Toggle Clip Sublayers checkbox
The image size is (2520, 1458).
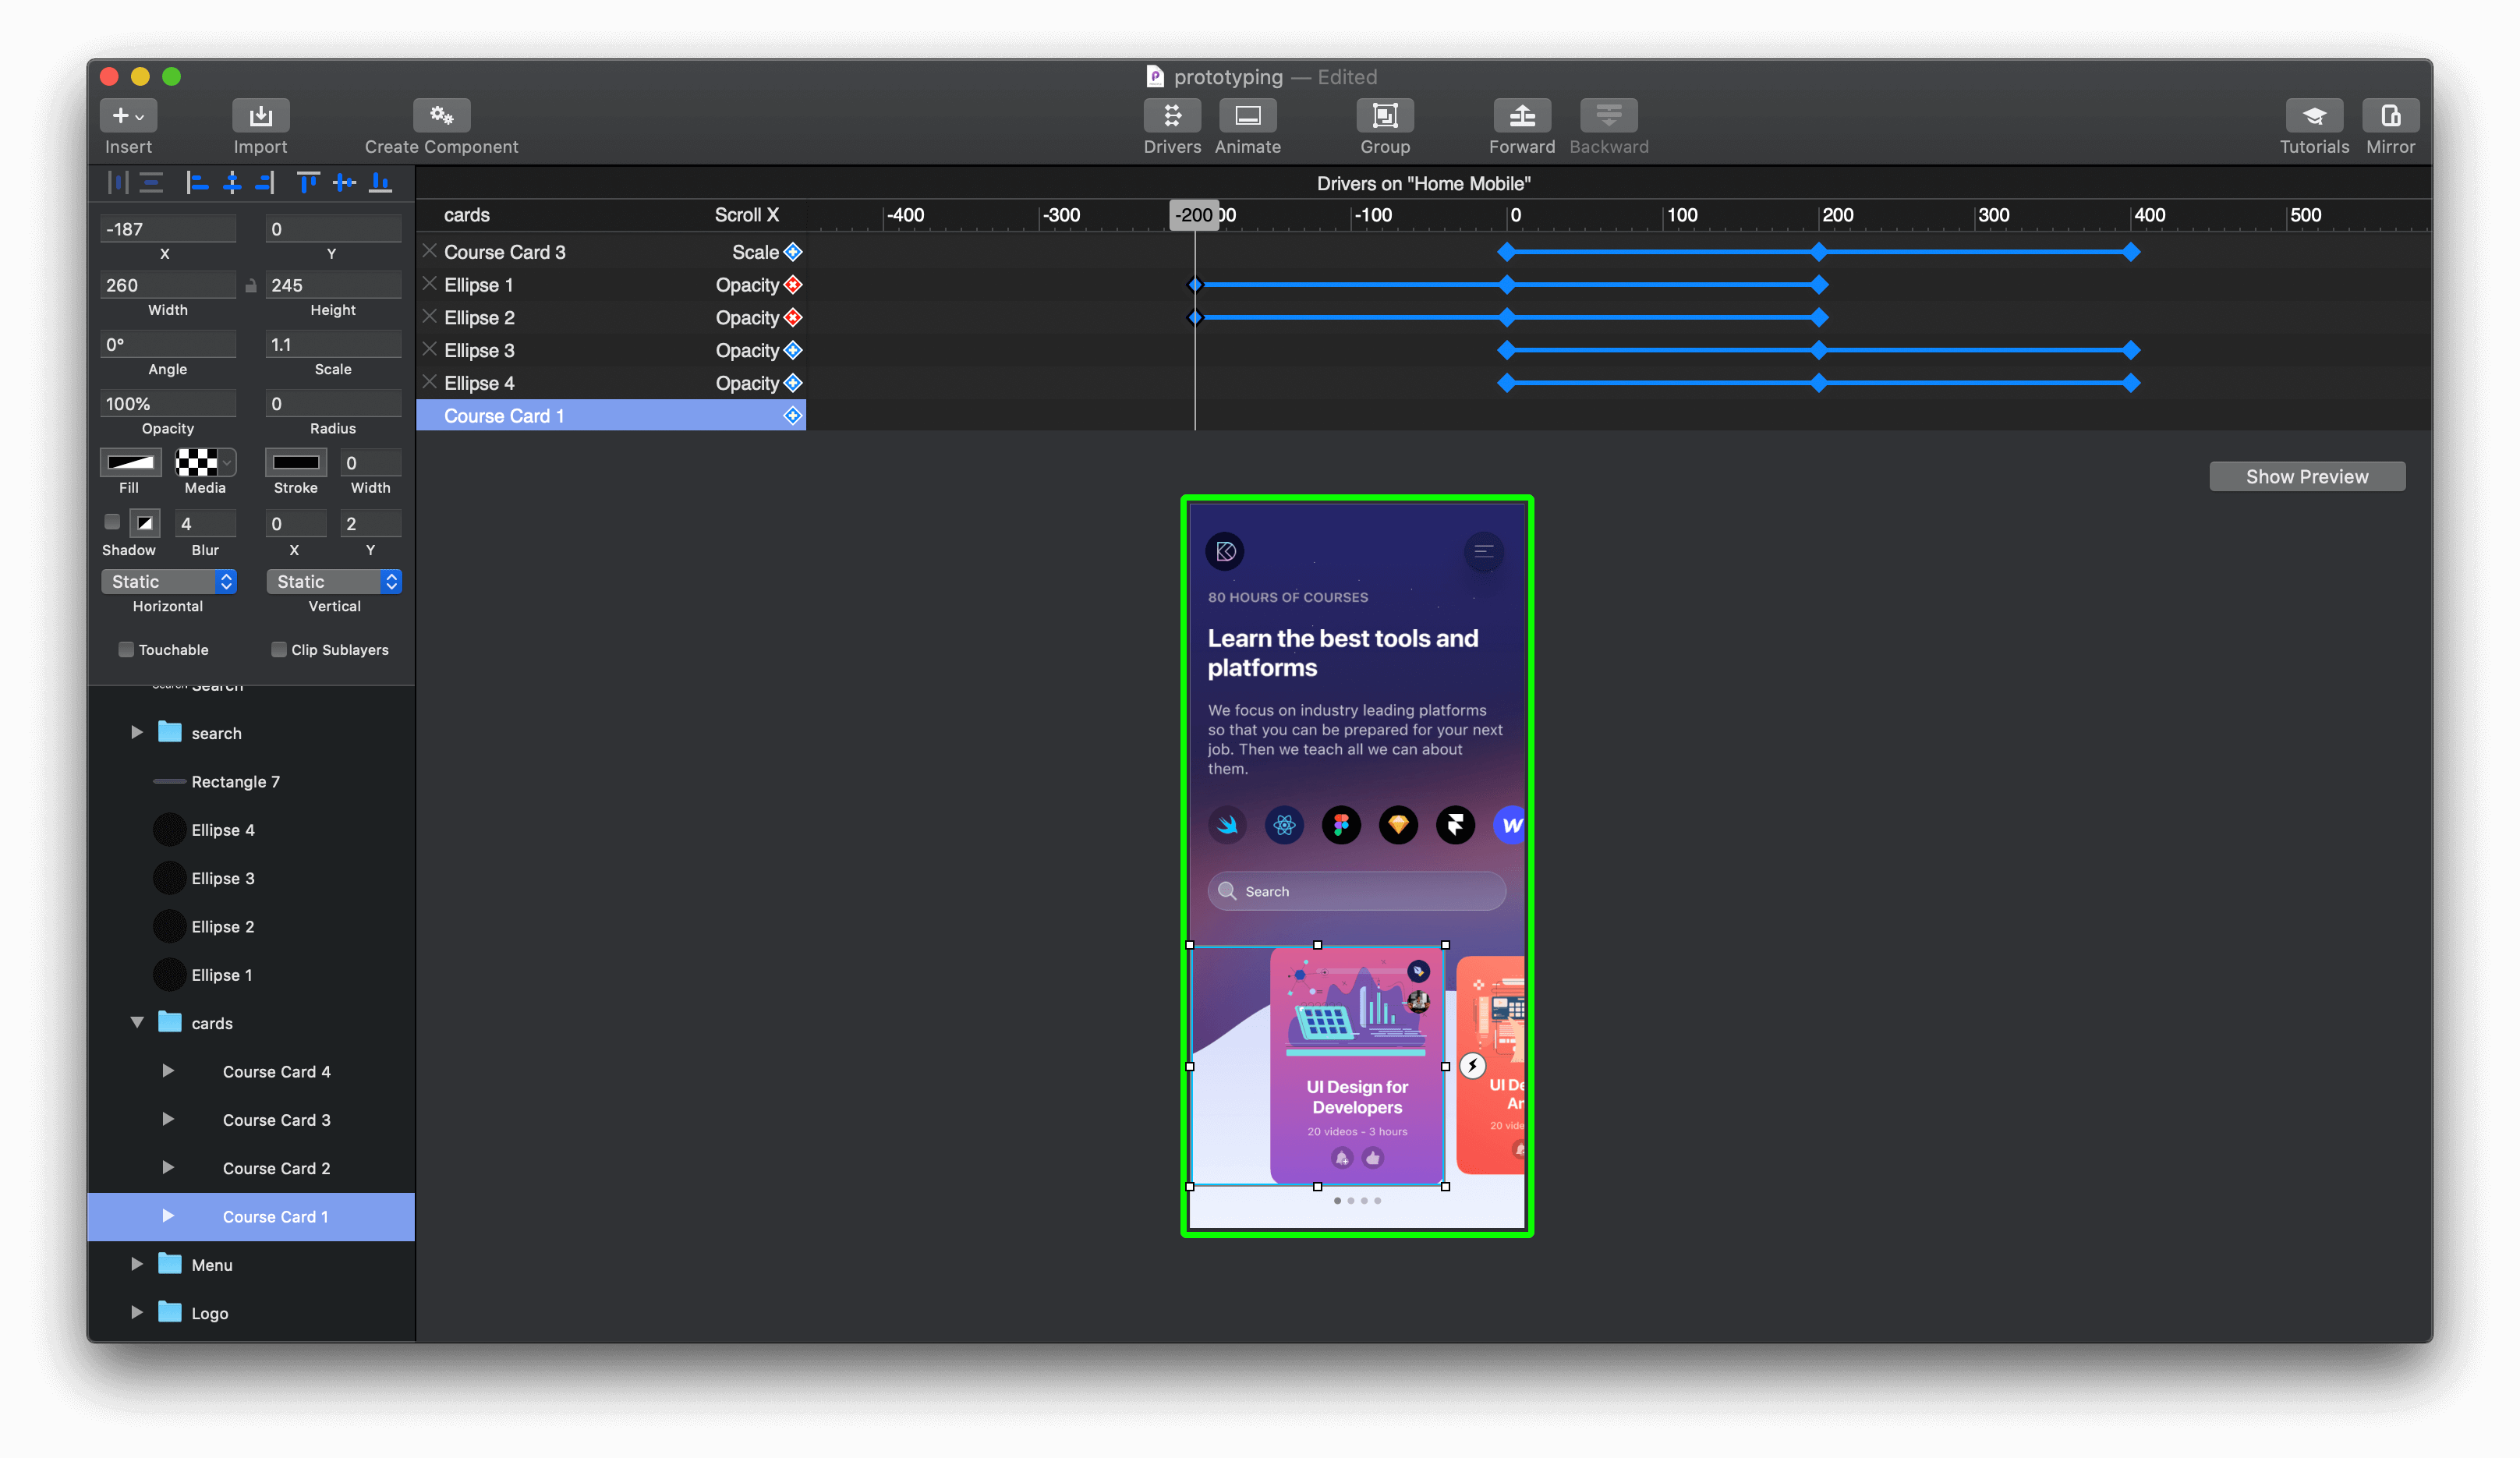pos(276,649)
